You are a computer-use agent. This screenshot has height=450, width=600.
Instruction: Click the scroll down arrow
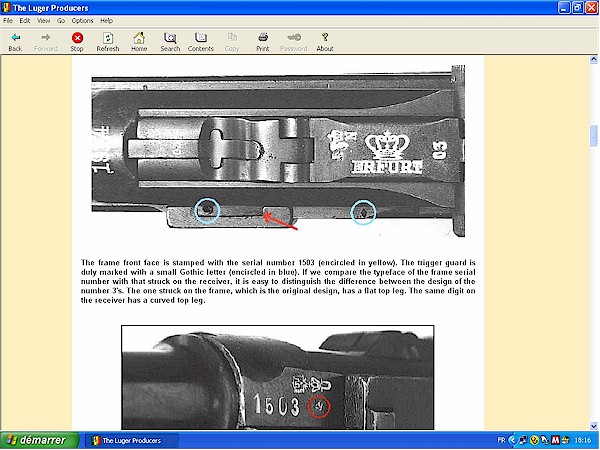593,426
